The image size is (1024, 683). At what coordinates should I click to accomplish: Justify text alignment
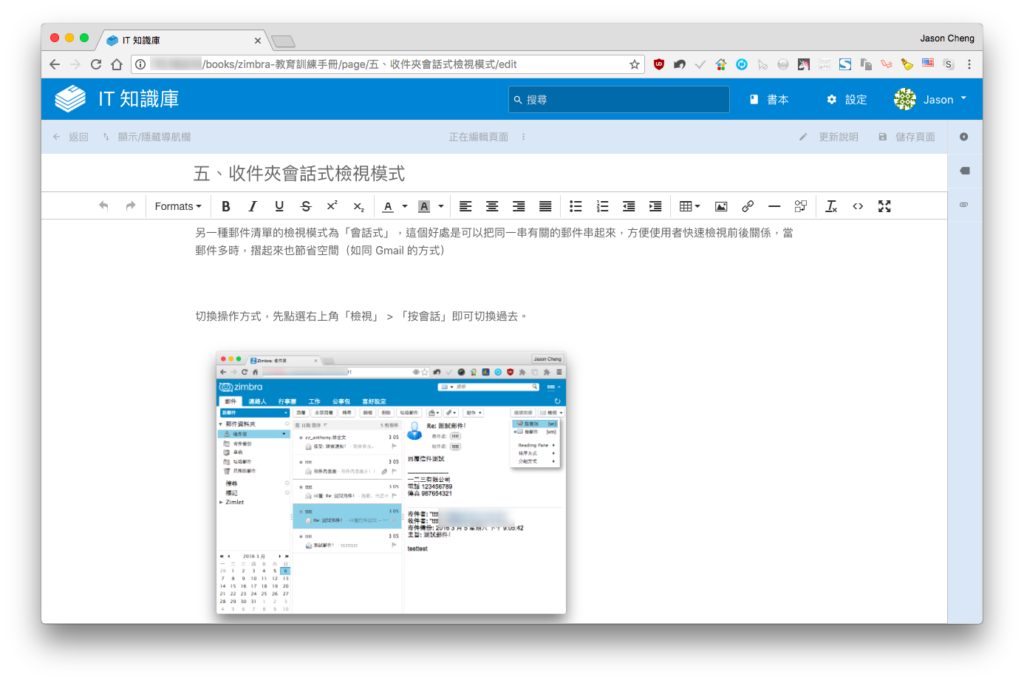[x=545, y=206]
